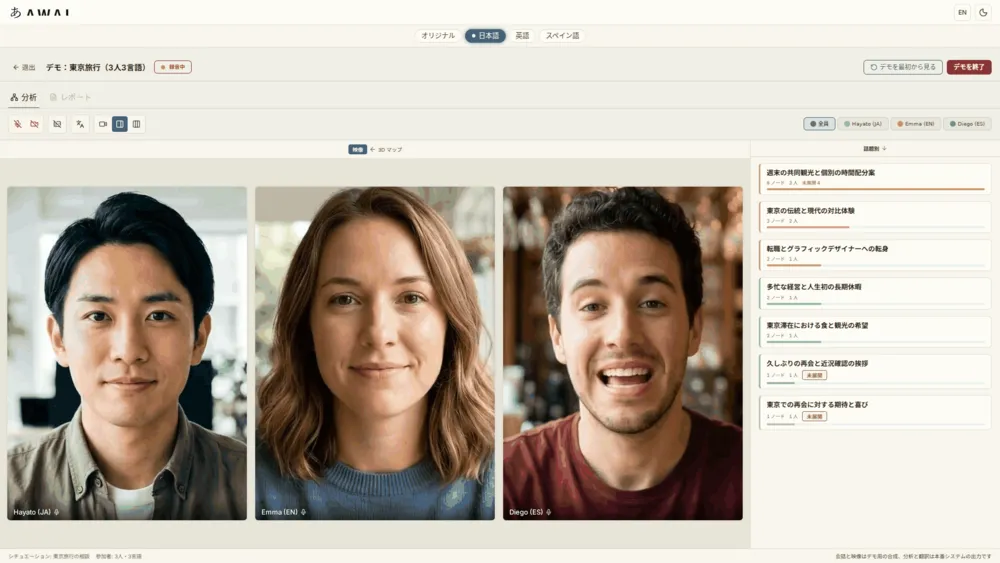Click the back arrow beside 3D マップ
Viewport: 1000px width, 563px height.
(372, 149)
